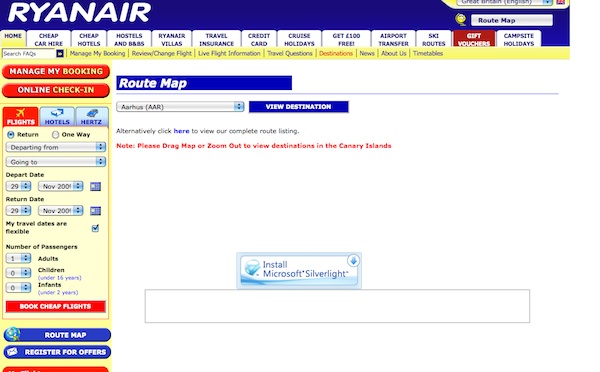The image size is (600, 372).
Task: Click the Silverlight download arrow icon
Action: [353, 261]
